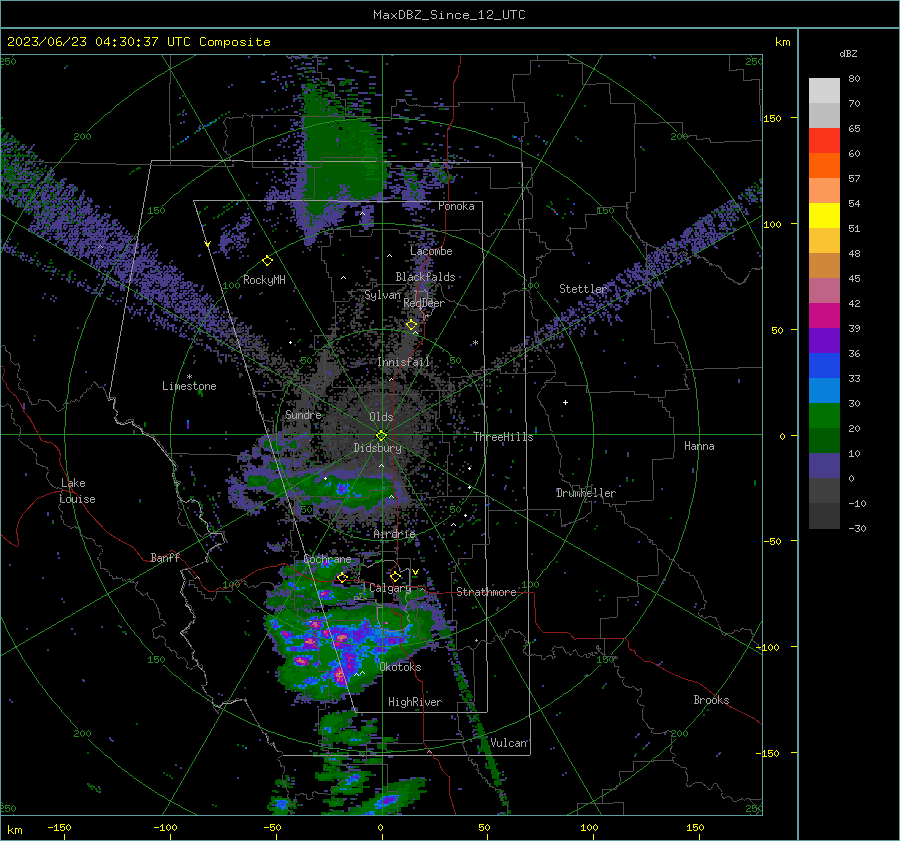Click the dBZ legend heading
The width and height of the screenshot is (900, 841).
[x=848, y=54]
